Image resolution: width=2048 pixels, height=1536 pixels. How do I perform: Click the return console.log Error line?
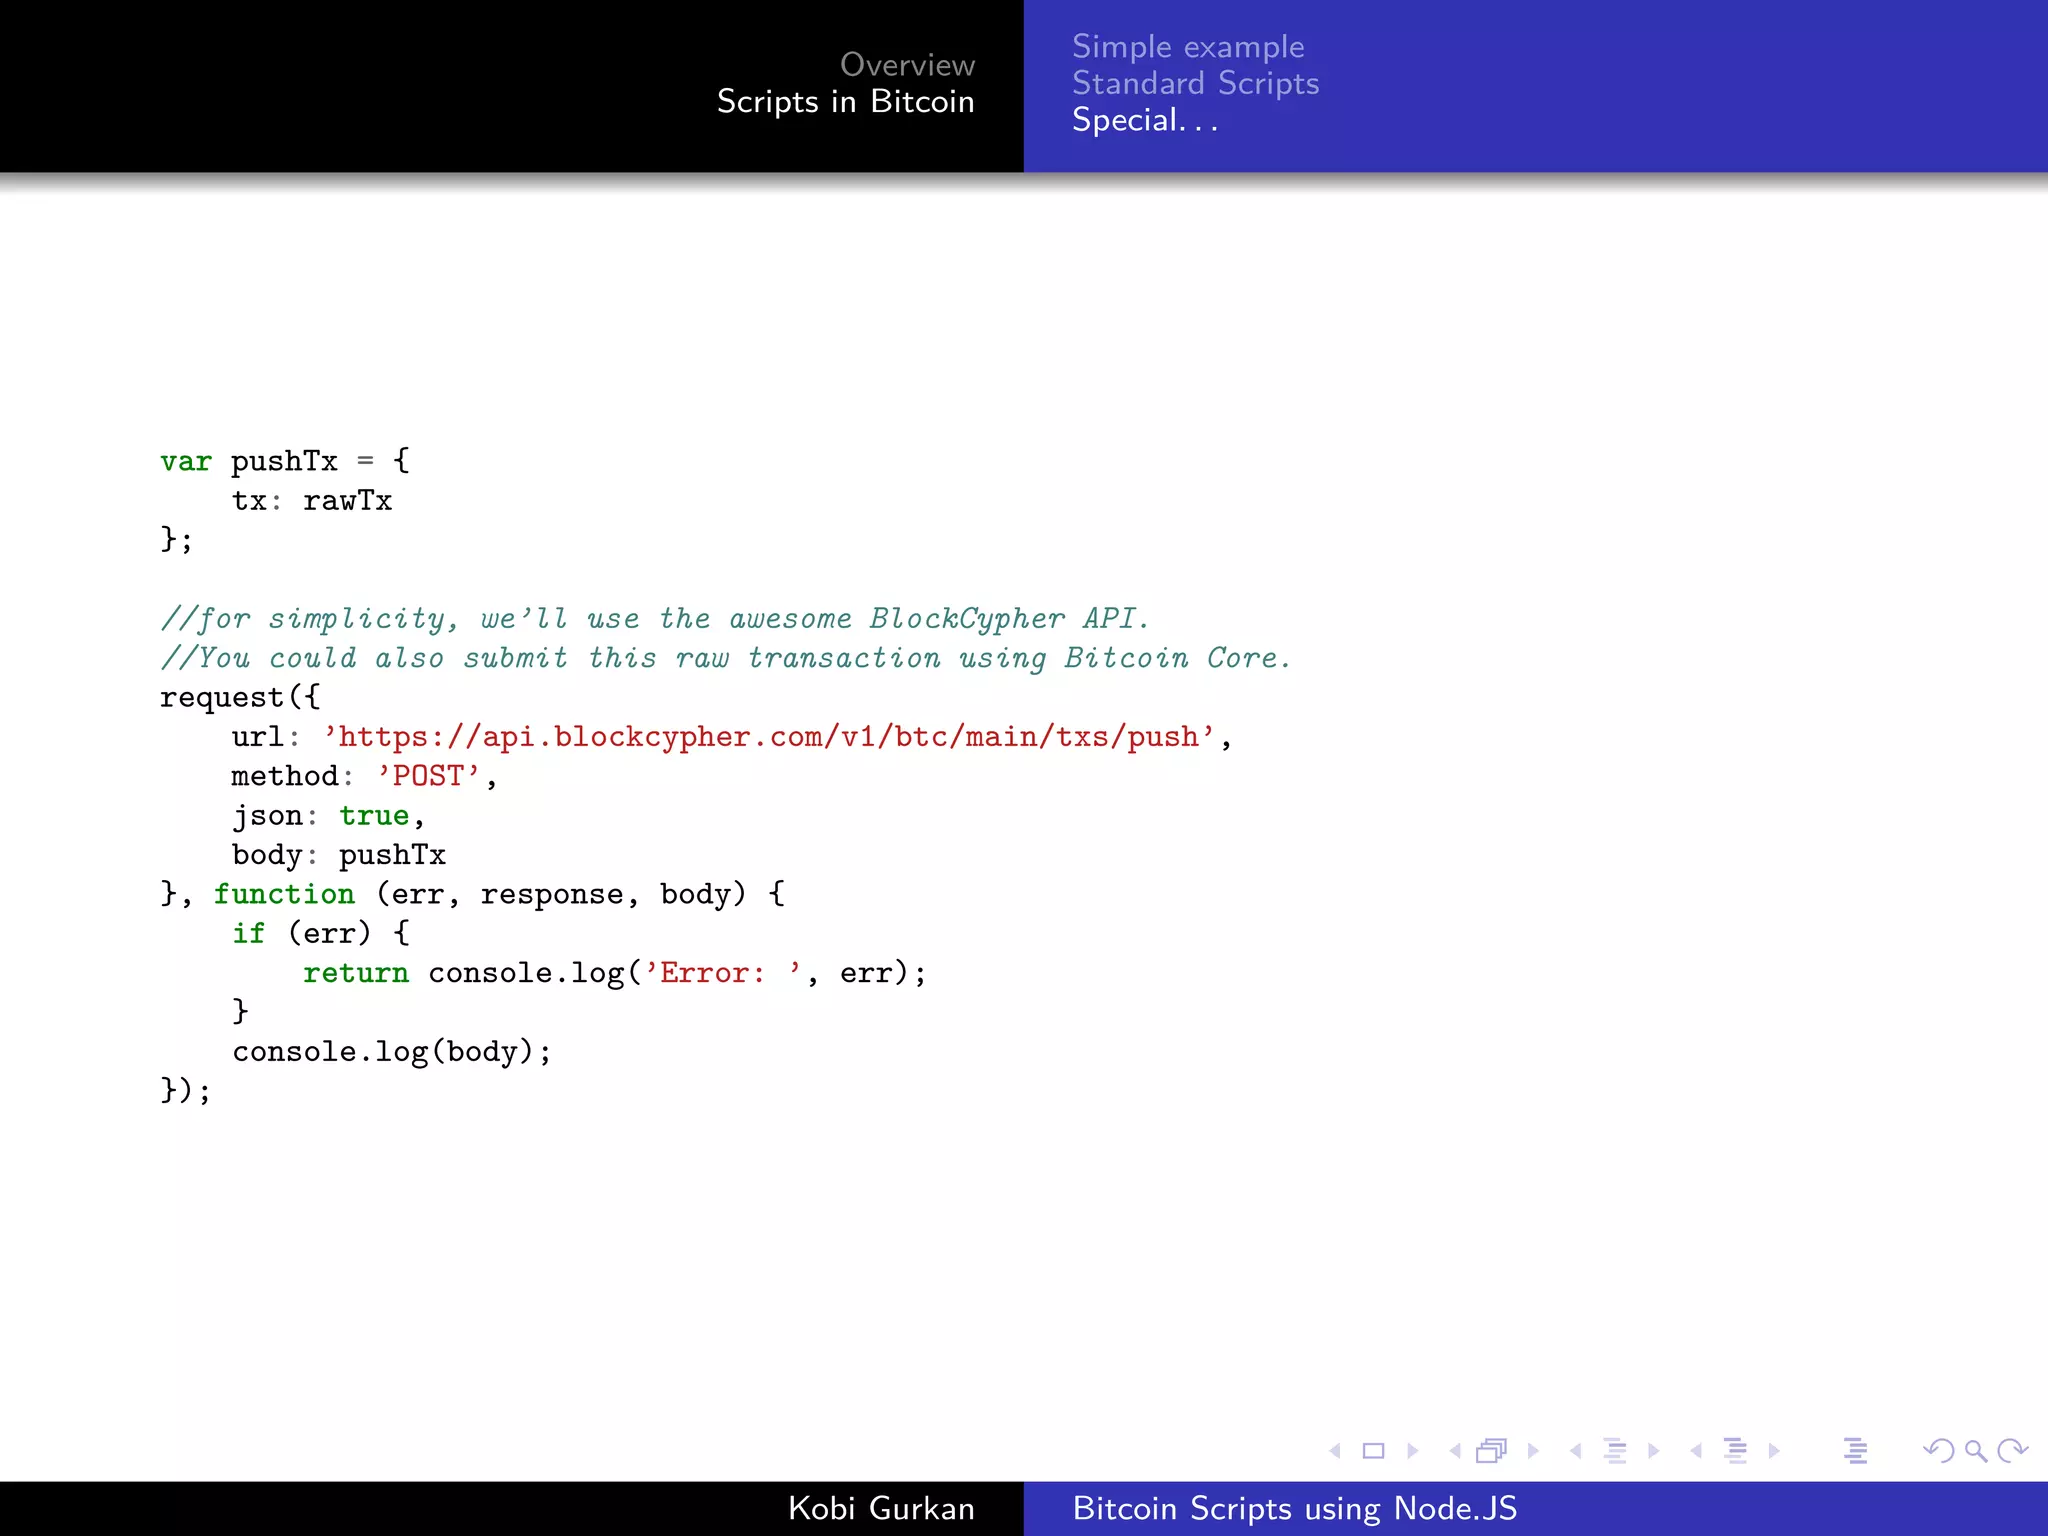click(615, 973)
